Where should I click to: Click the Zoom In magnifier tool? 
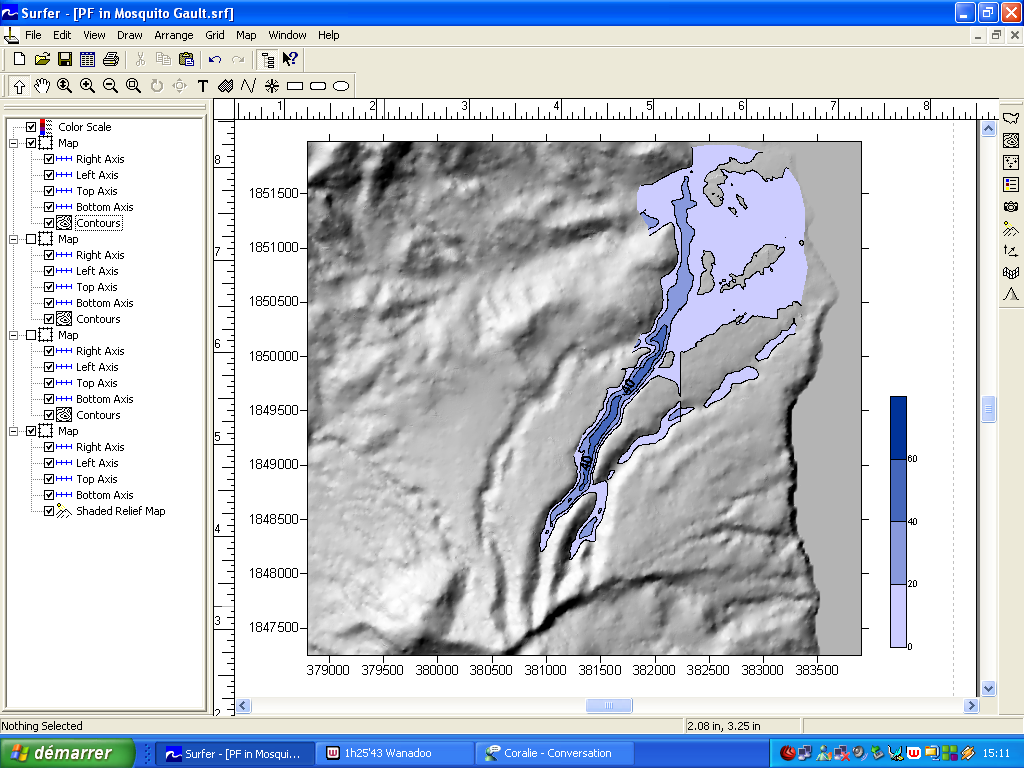[x=87, y=86]
